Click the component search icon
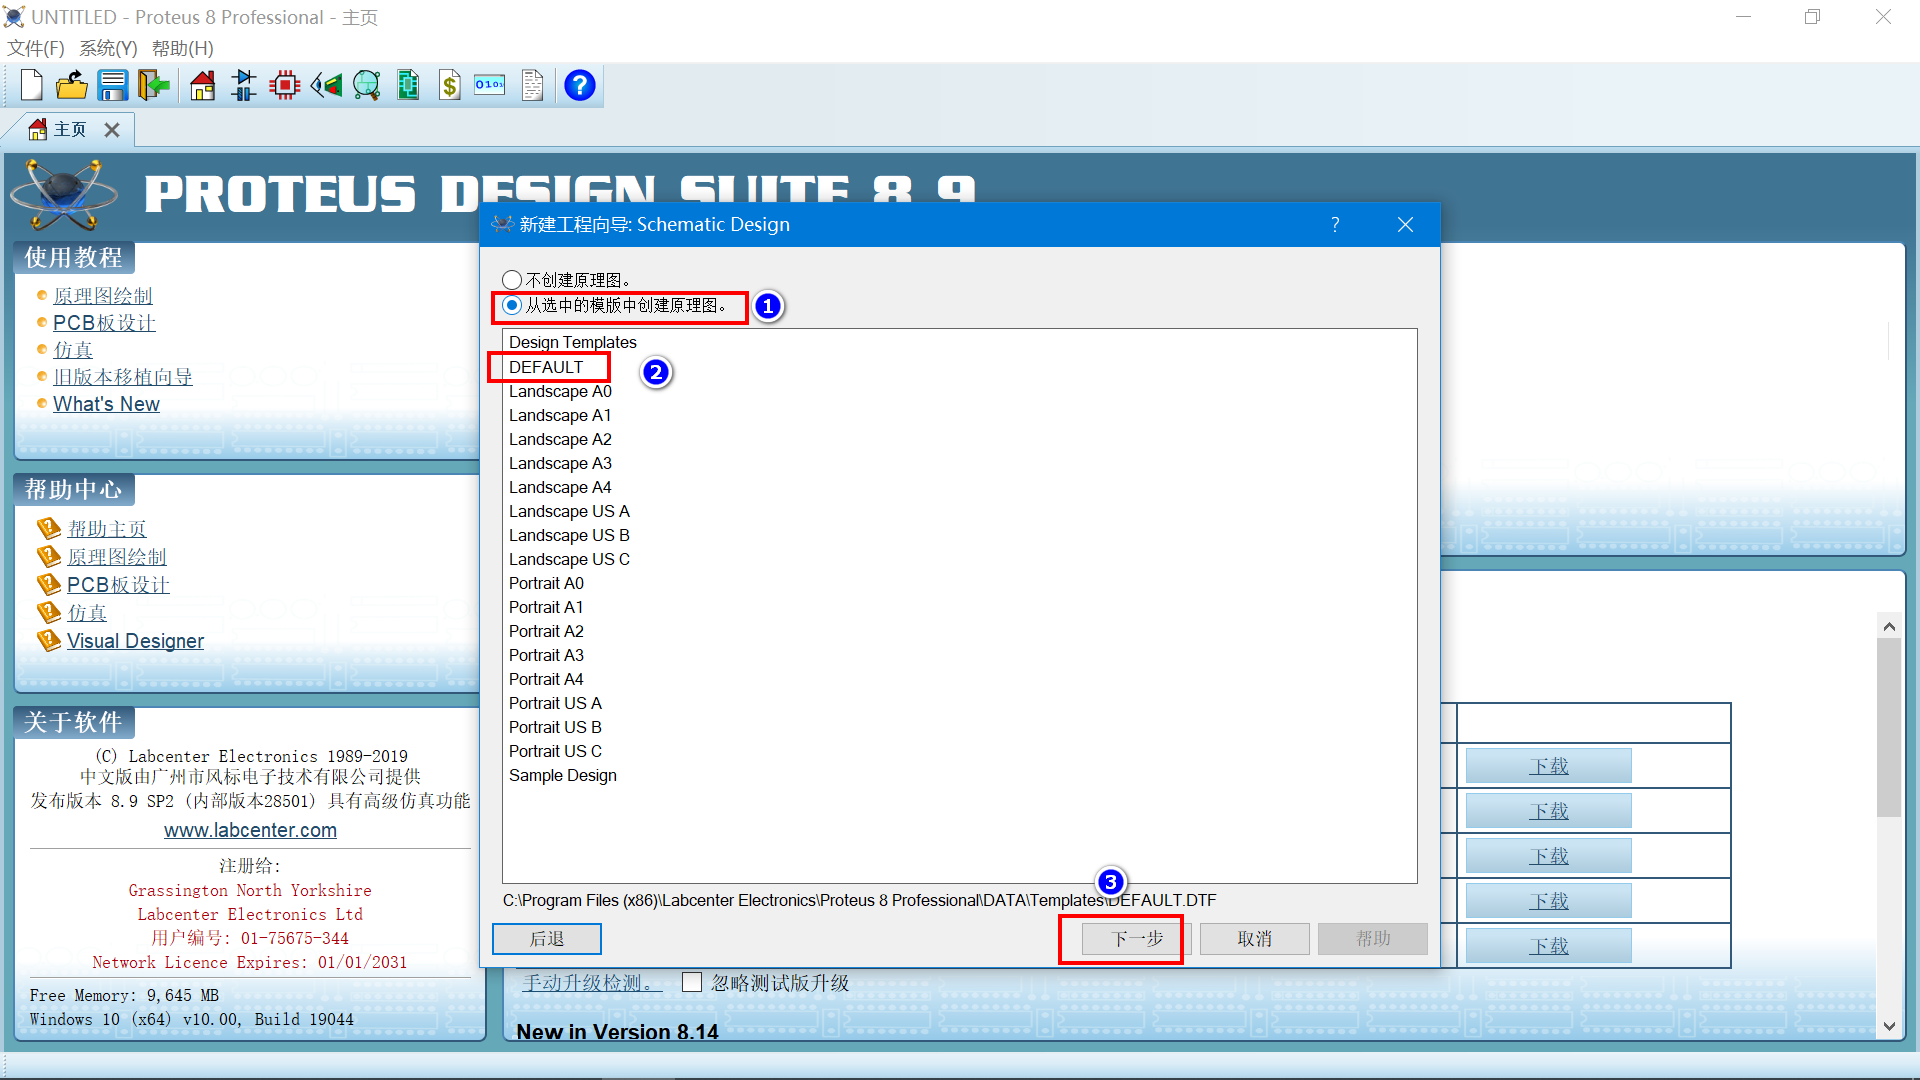 pos(368,84)
